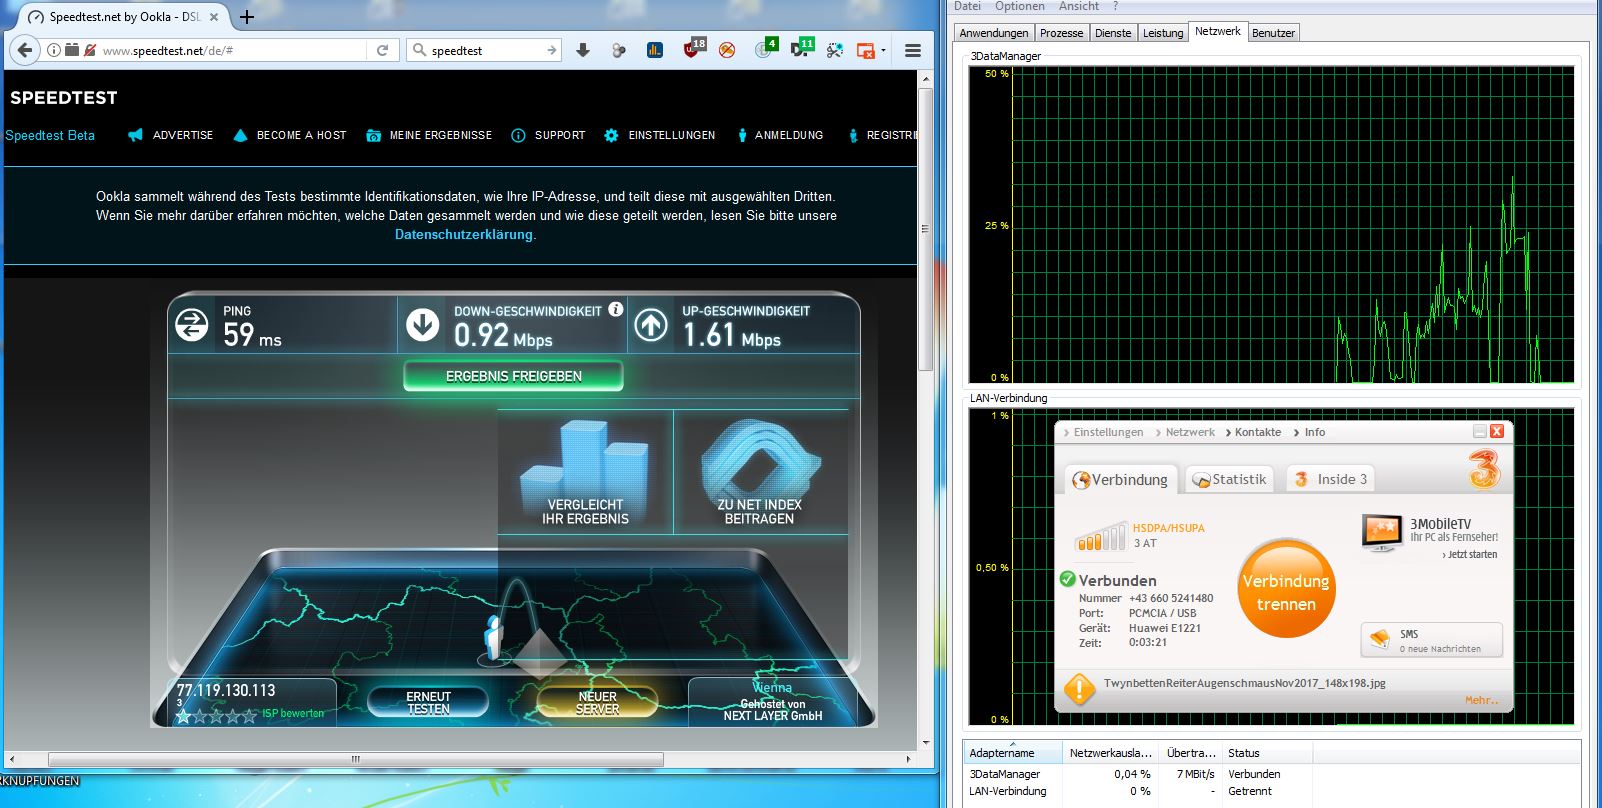
Task: Open dropdown arrow beside the orange window extension icon
Action: point(883,50)
